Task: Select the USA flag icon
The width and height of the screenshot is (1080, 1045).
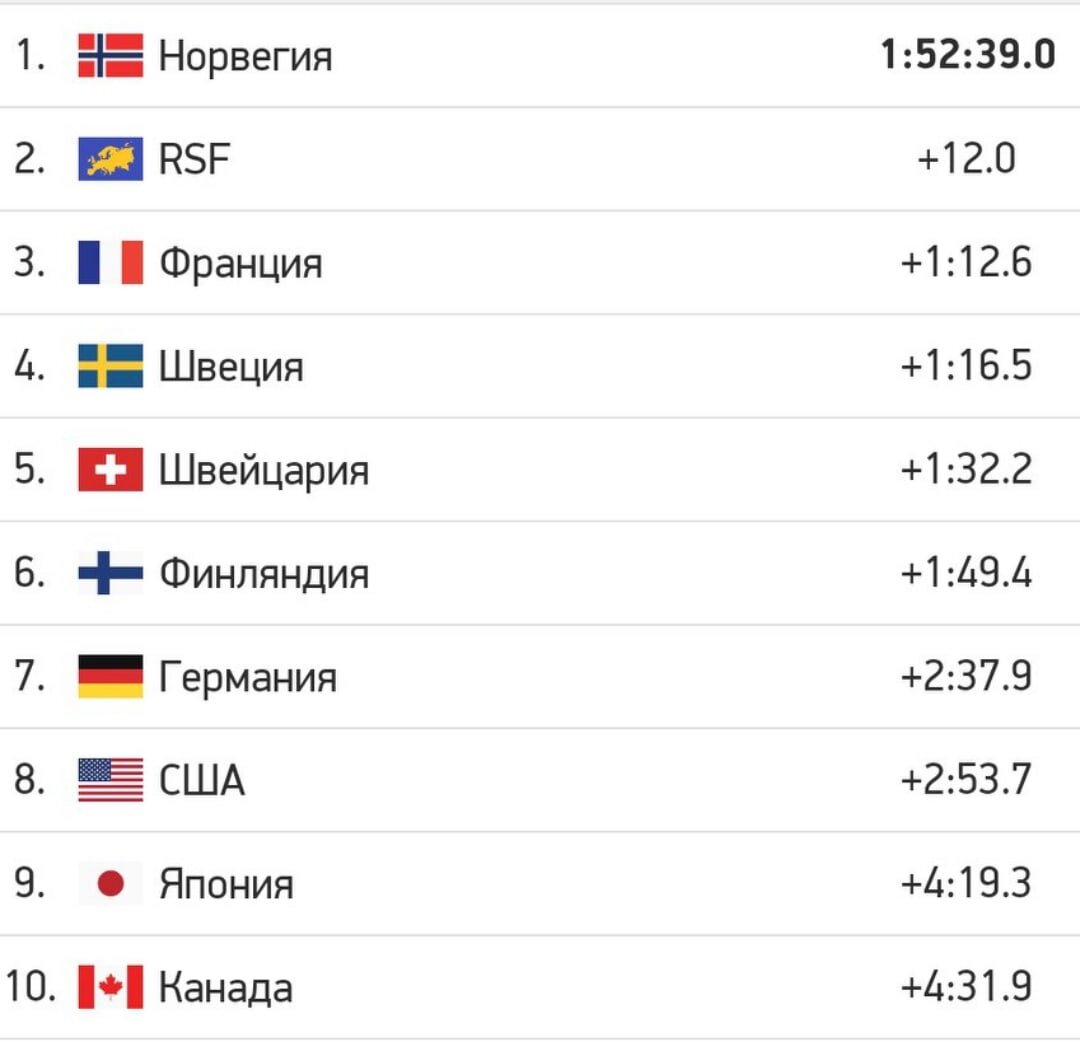Action: 111,780
